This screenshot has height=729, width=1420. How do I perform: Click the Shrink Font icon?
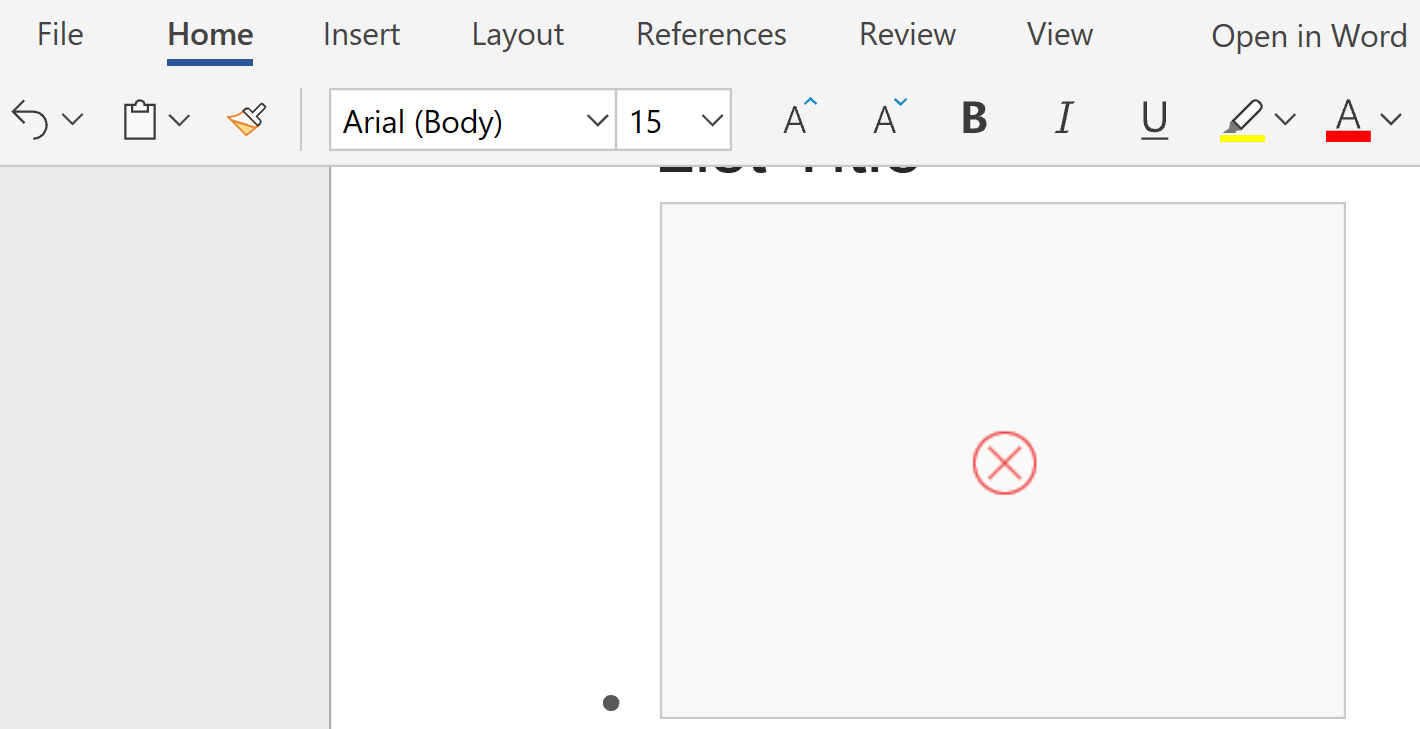click(x=890, y=118)
